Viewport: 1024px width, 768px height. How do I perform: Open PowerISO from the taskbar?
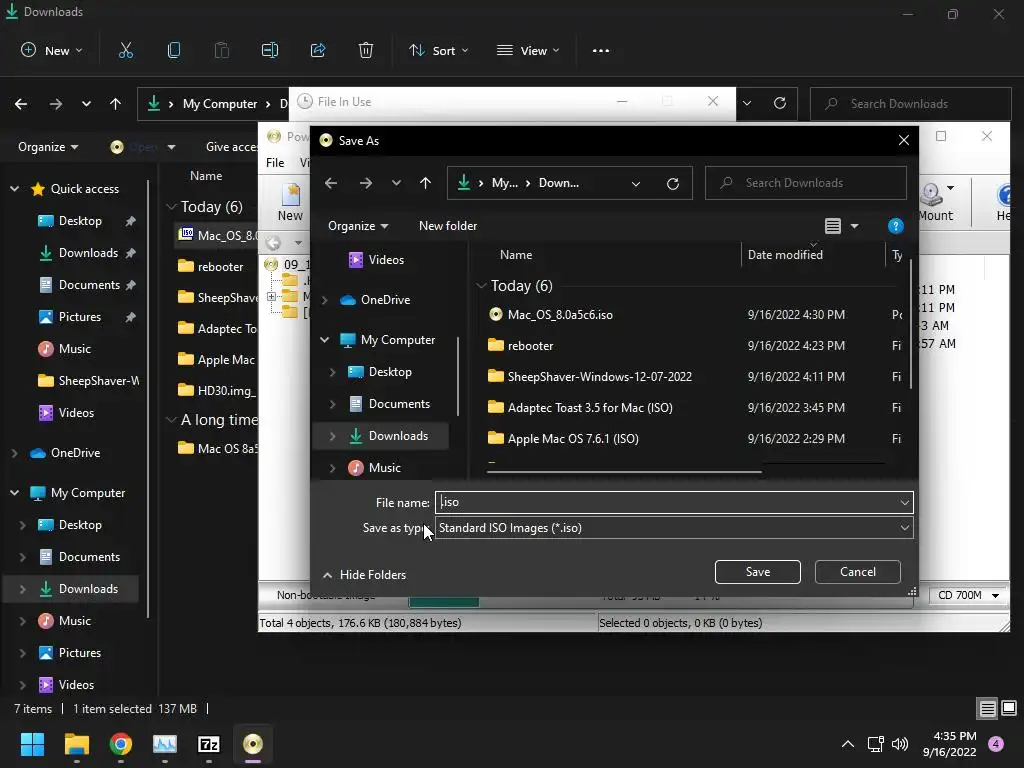(x=253, y=744)
